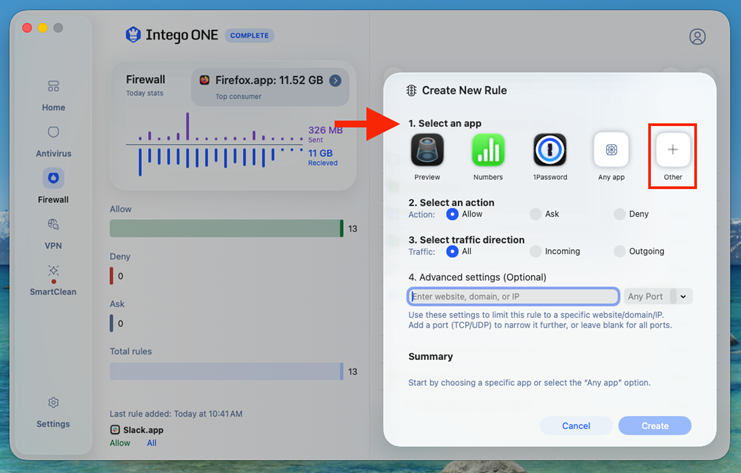Click the Create button
The image size is (741, 473).
tap(655, 426)
